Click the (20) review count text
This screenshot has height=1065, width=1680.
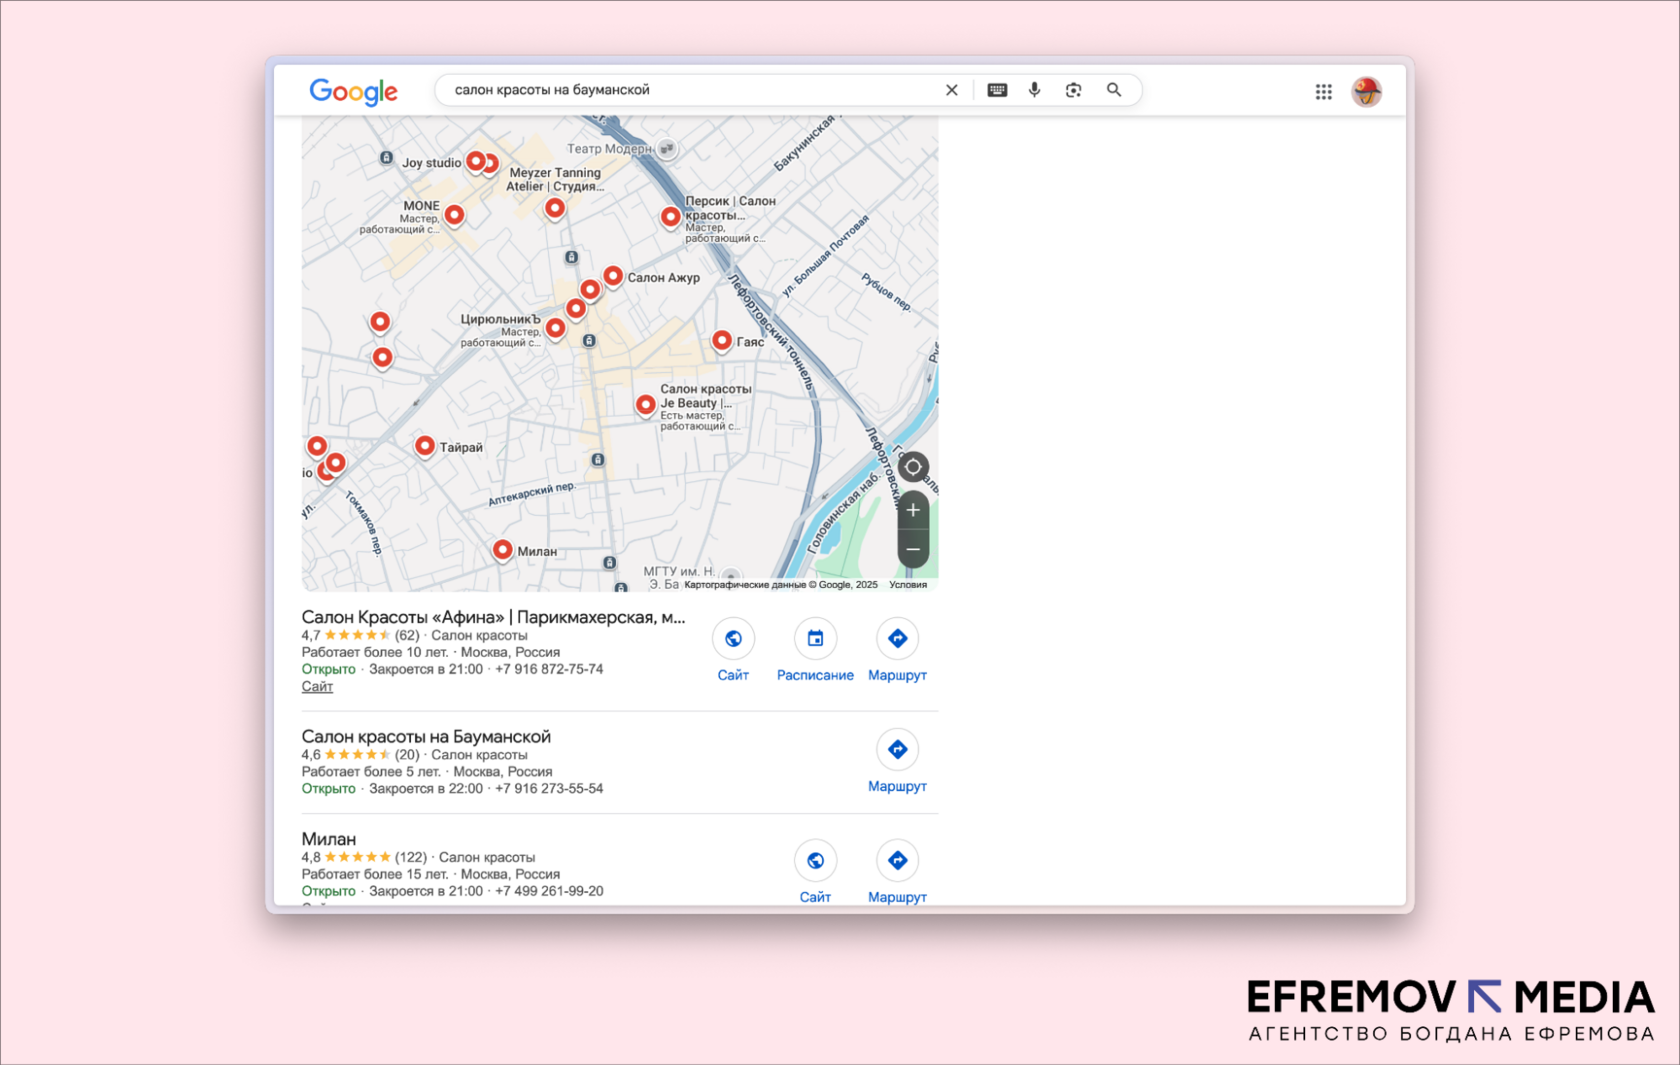[407, 755]
